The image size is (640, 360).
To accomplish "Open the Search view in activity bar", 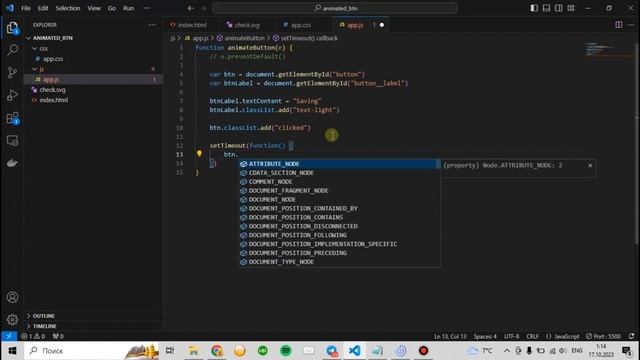I will click(x=12, y=50).
